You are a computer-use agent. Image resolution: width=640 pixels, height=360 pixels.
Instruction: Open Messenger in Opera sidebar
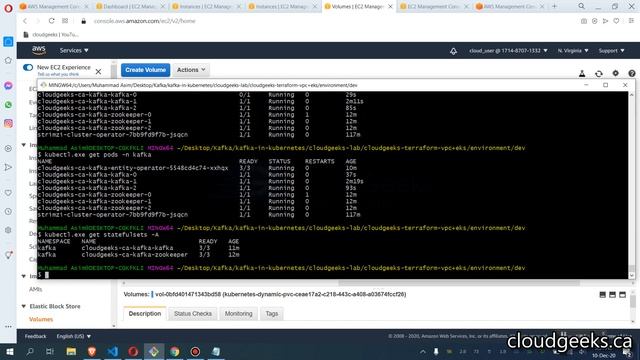[8, 86]
